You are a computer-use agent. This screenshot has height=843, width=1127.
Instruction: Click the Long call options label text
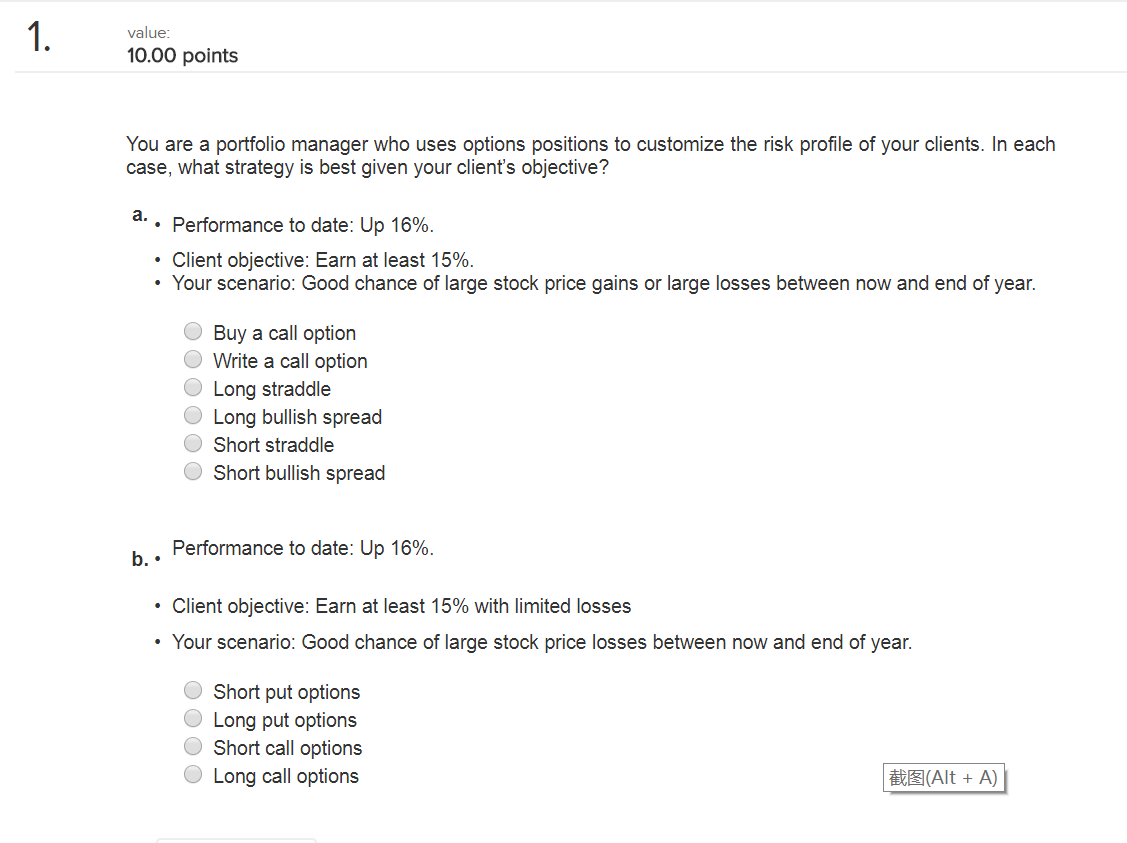pyautogui.click(x=285, y=776)
